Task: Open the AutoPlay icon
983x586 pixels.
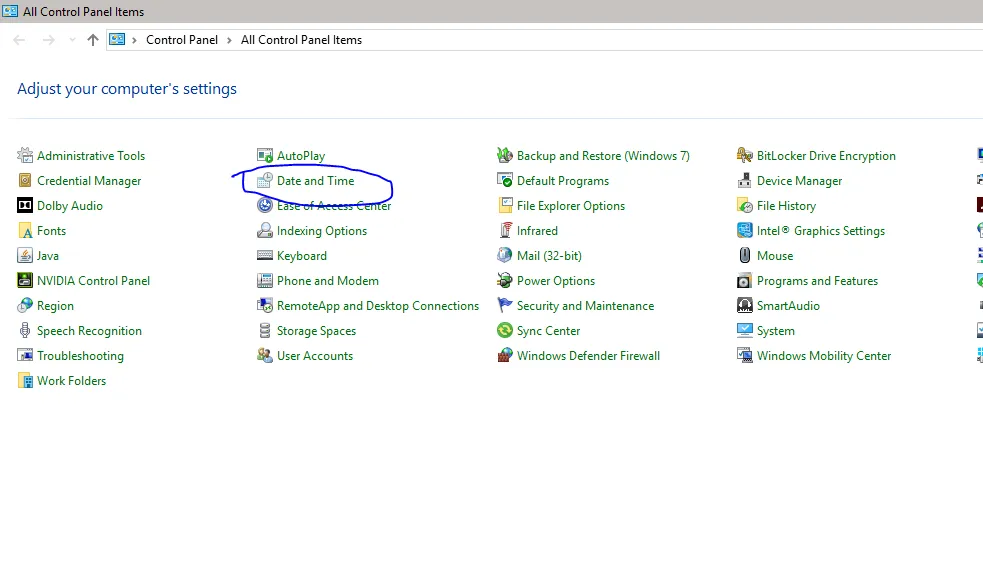Action: pos(265,155)
